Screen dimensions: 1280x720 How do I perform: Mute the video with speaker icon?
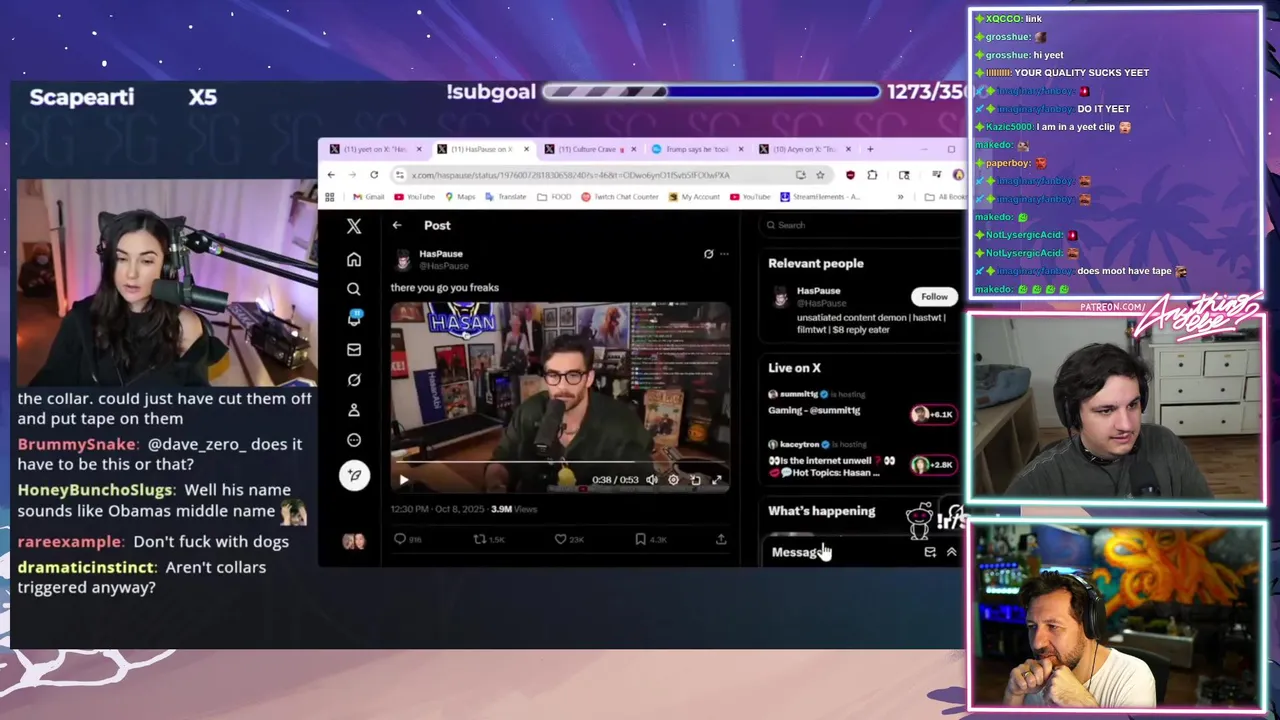(652, 480)
